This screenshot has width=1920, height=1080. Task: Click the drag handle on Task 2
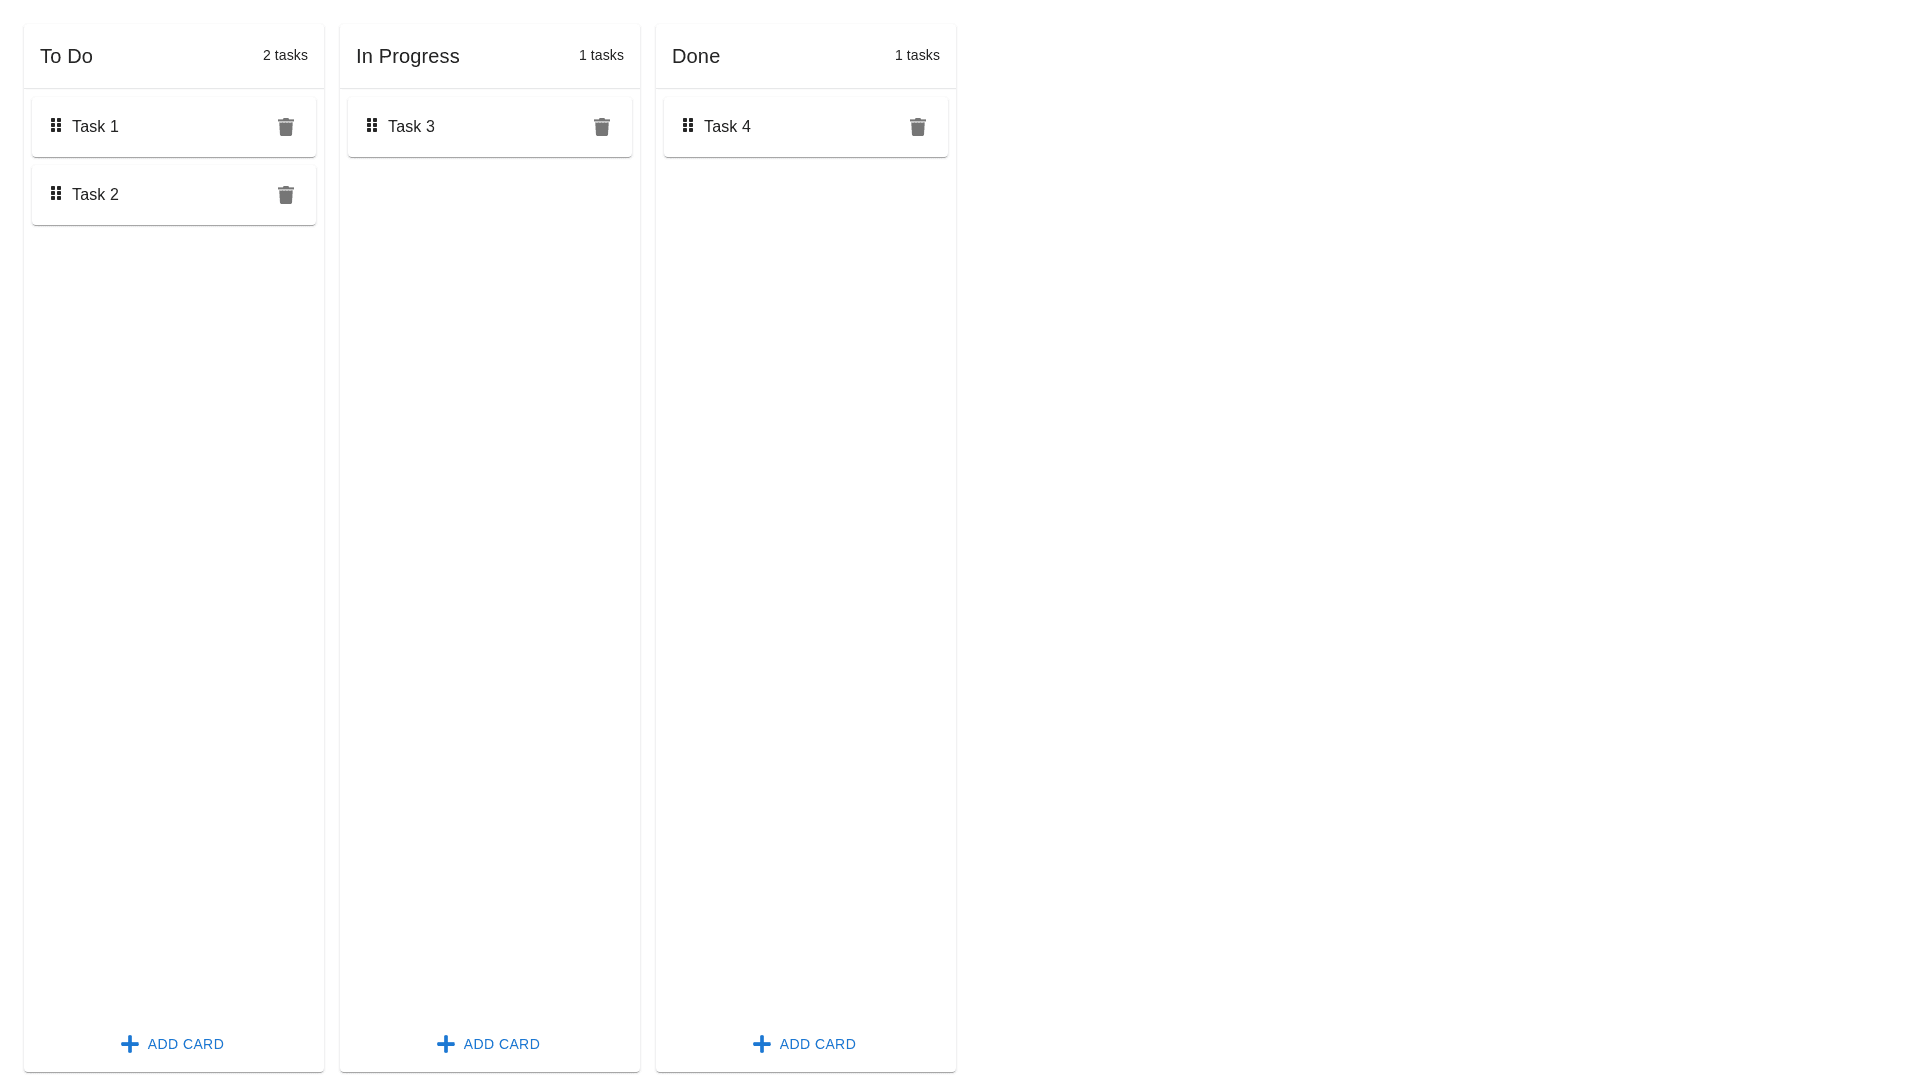[x=56, y=193]
